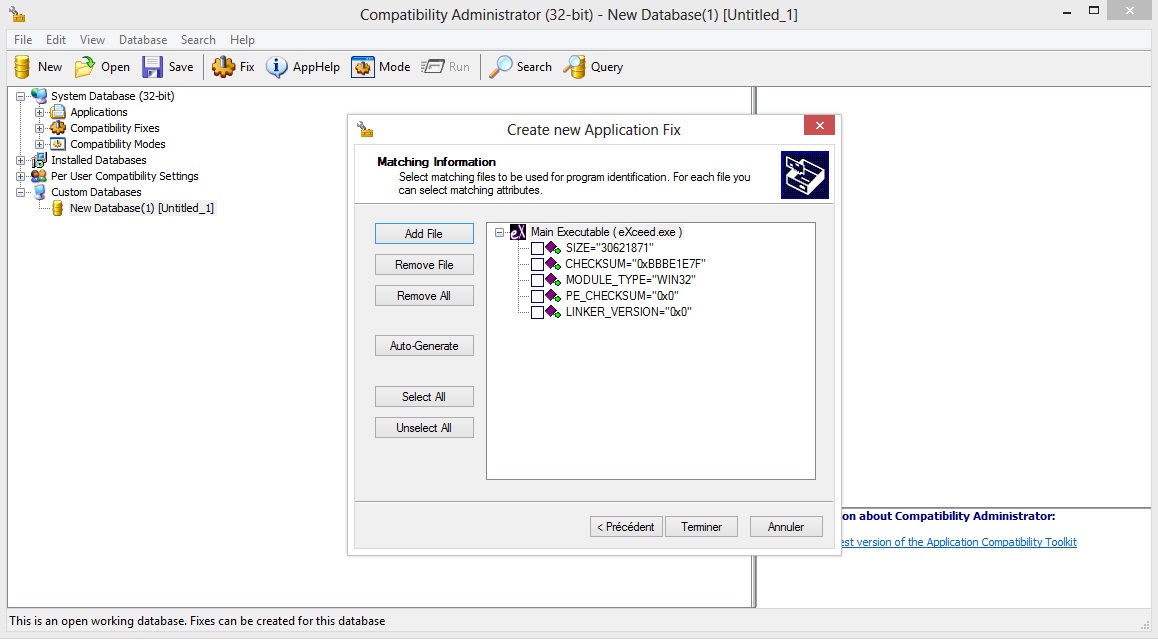This screenshot has width=1158, height=640.
Task: Open the Edit menu
Action: (56, 40)
